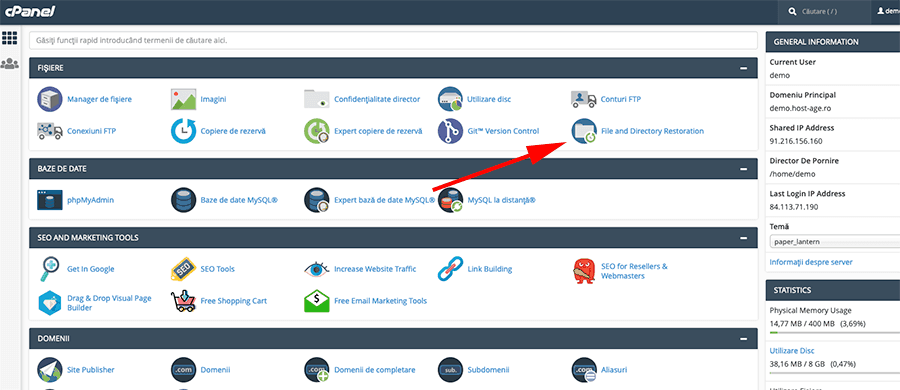This screenshot has width=900, height=390.
Task: Click Utilizare Disc progress bar
Action: coord(835,373)
